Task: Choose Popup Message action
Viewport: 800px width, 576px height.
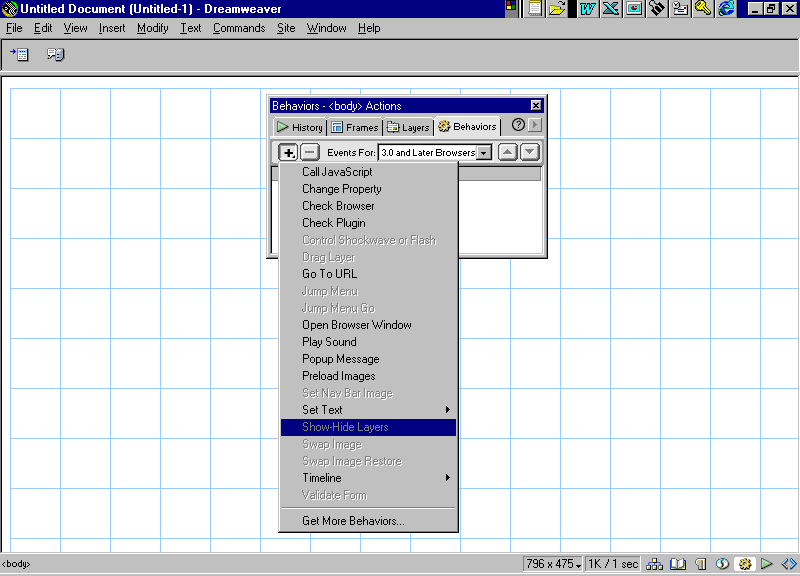Action: click(x=368, y=359)
